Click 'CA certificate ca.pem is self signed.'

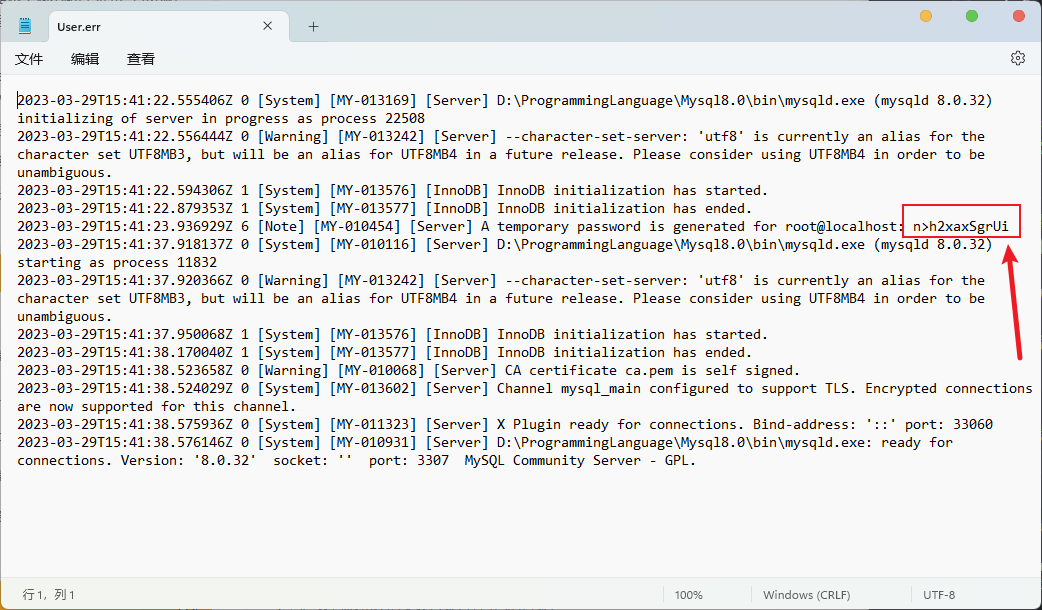(x=652, y=371)
